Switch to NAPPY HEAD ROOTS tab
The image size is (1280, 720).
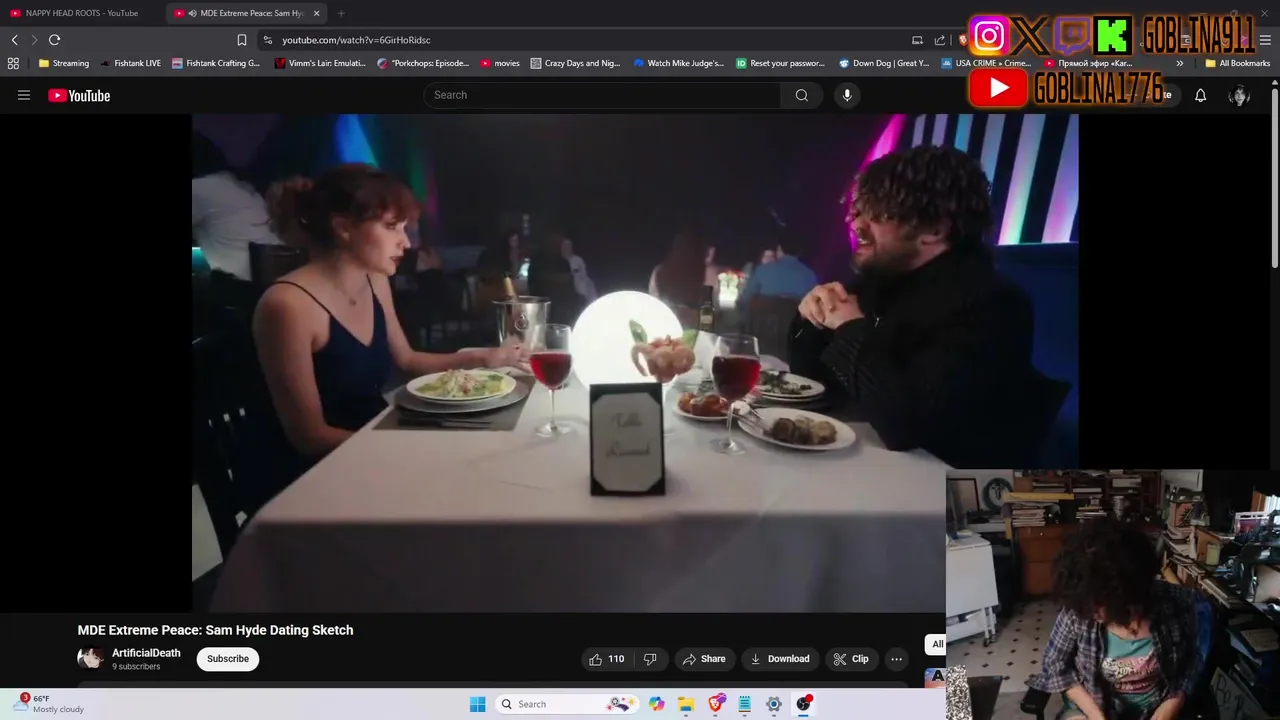pyautogui.click(x=82, y=13)
